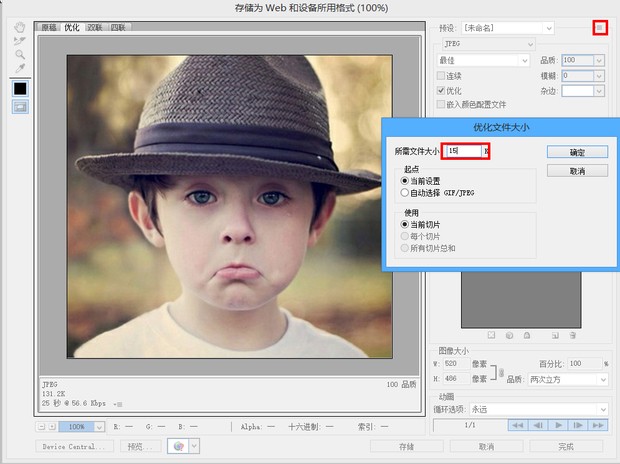This screenshot has height=464, width=620.
Task: Go to next animation frame
Action: [578, 425]
